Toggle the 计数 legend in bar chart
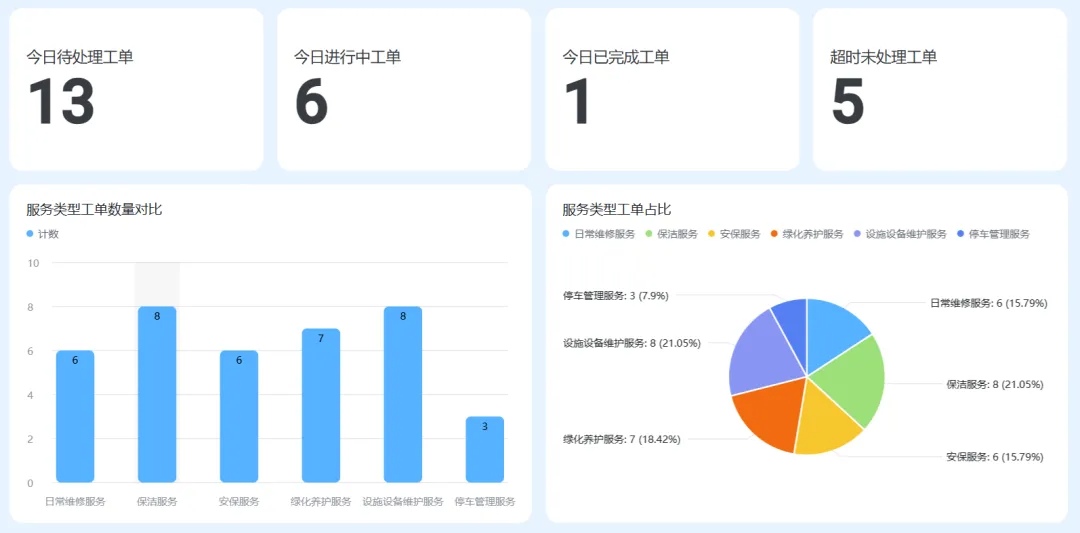This screenshot has height=533, width=1080. 43,234
